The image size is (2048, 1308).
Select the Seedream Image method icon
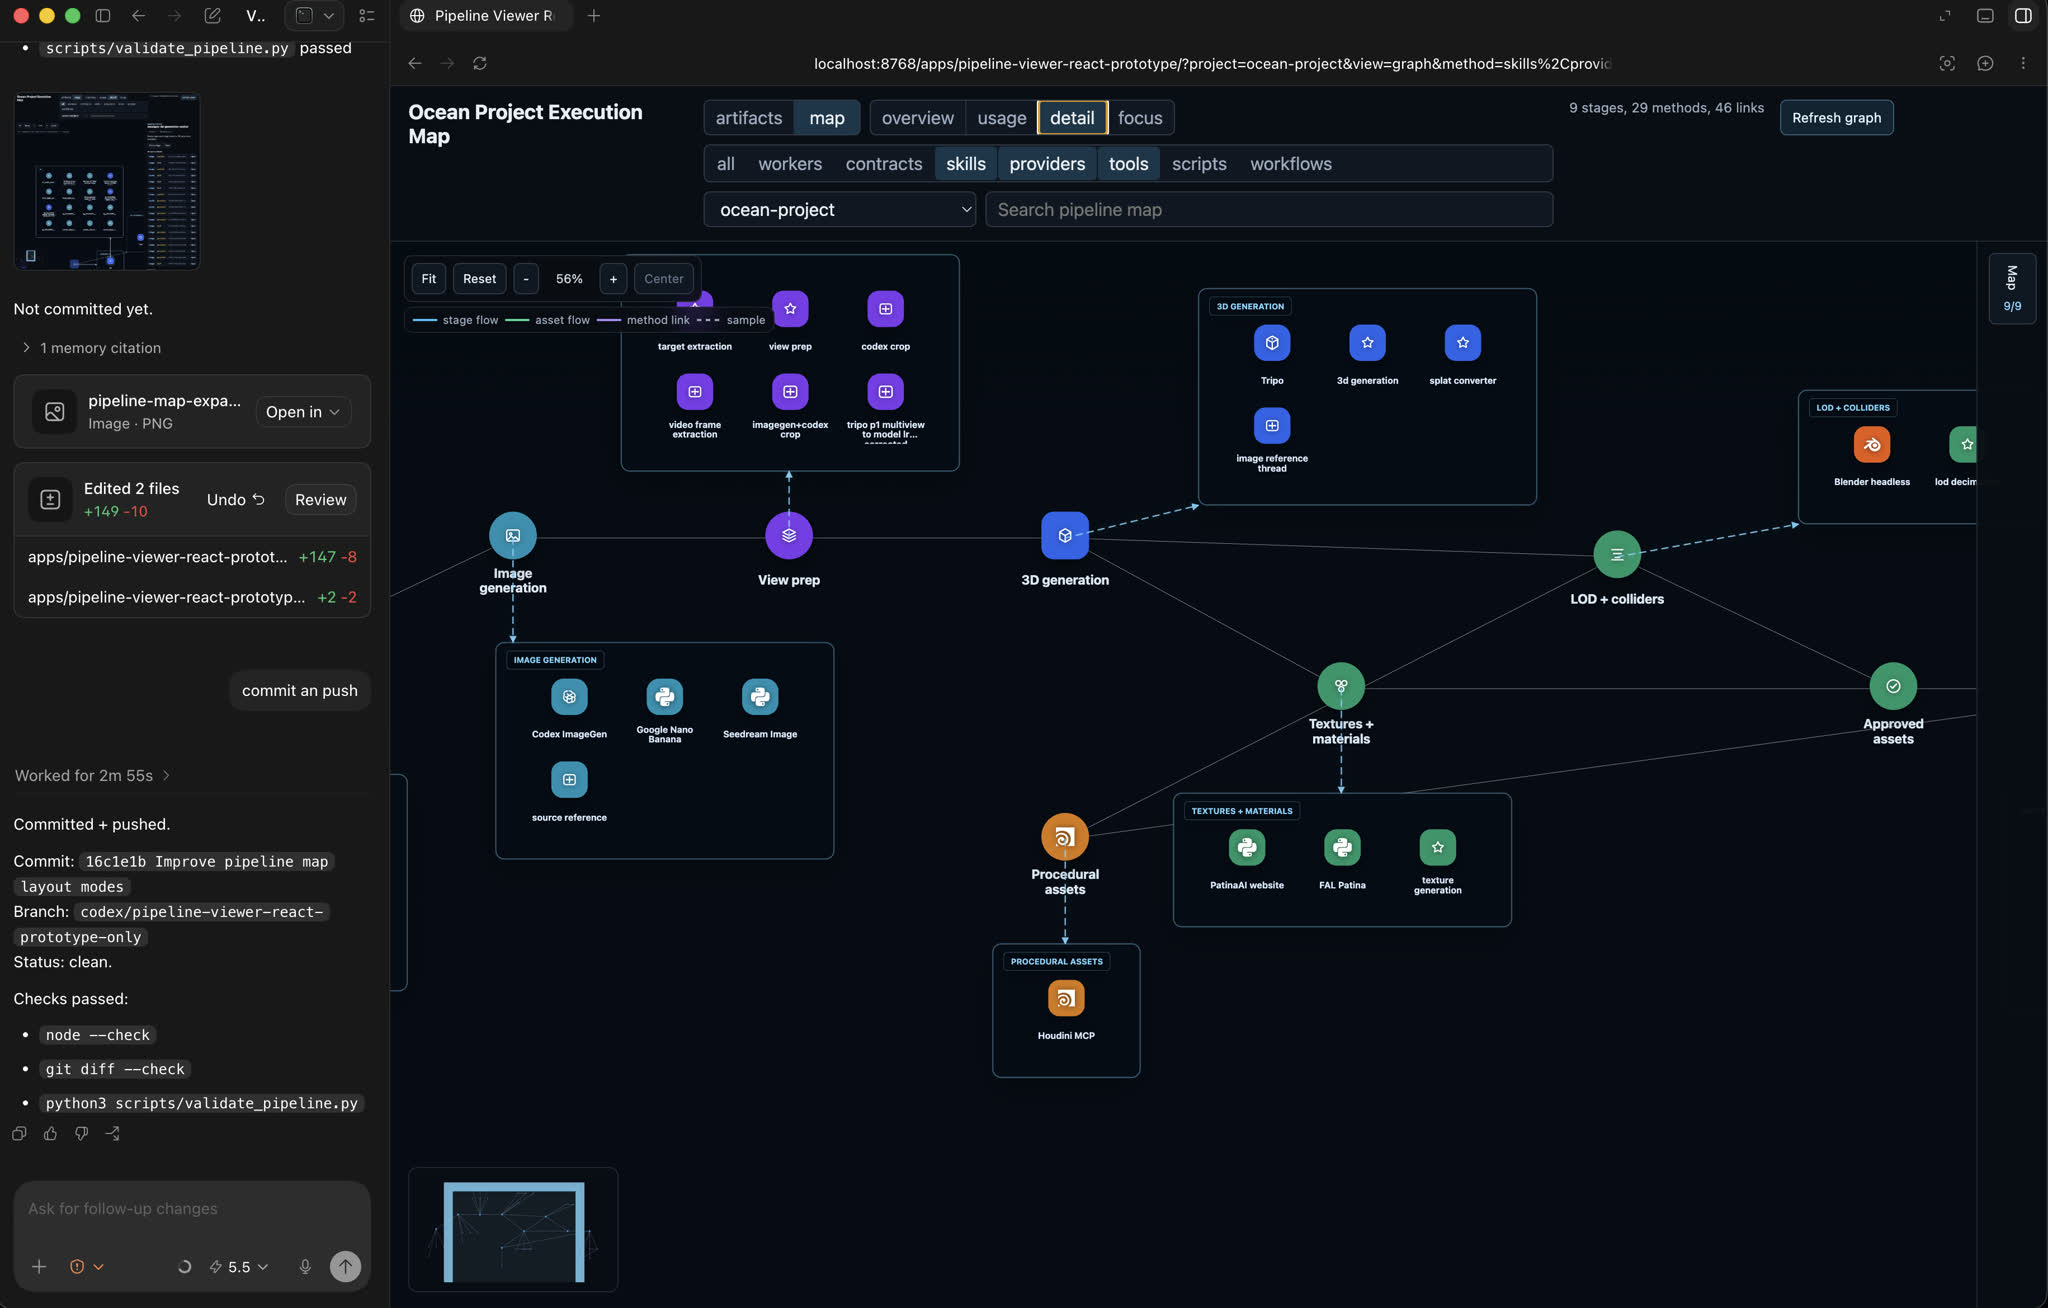point(760,697)
